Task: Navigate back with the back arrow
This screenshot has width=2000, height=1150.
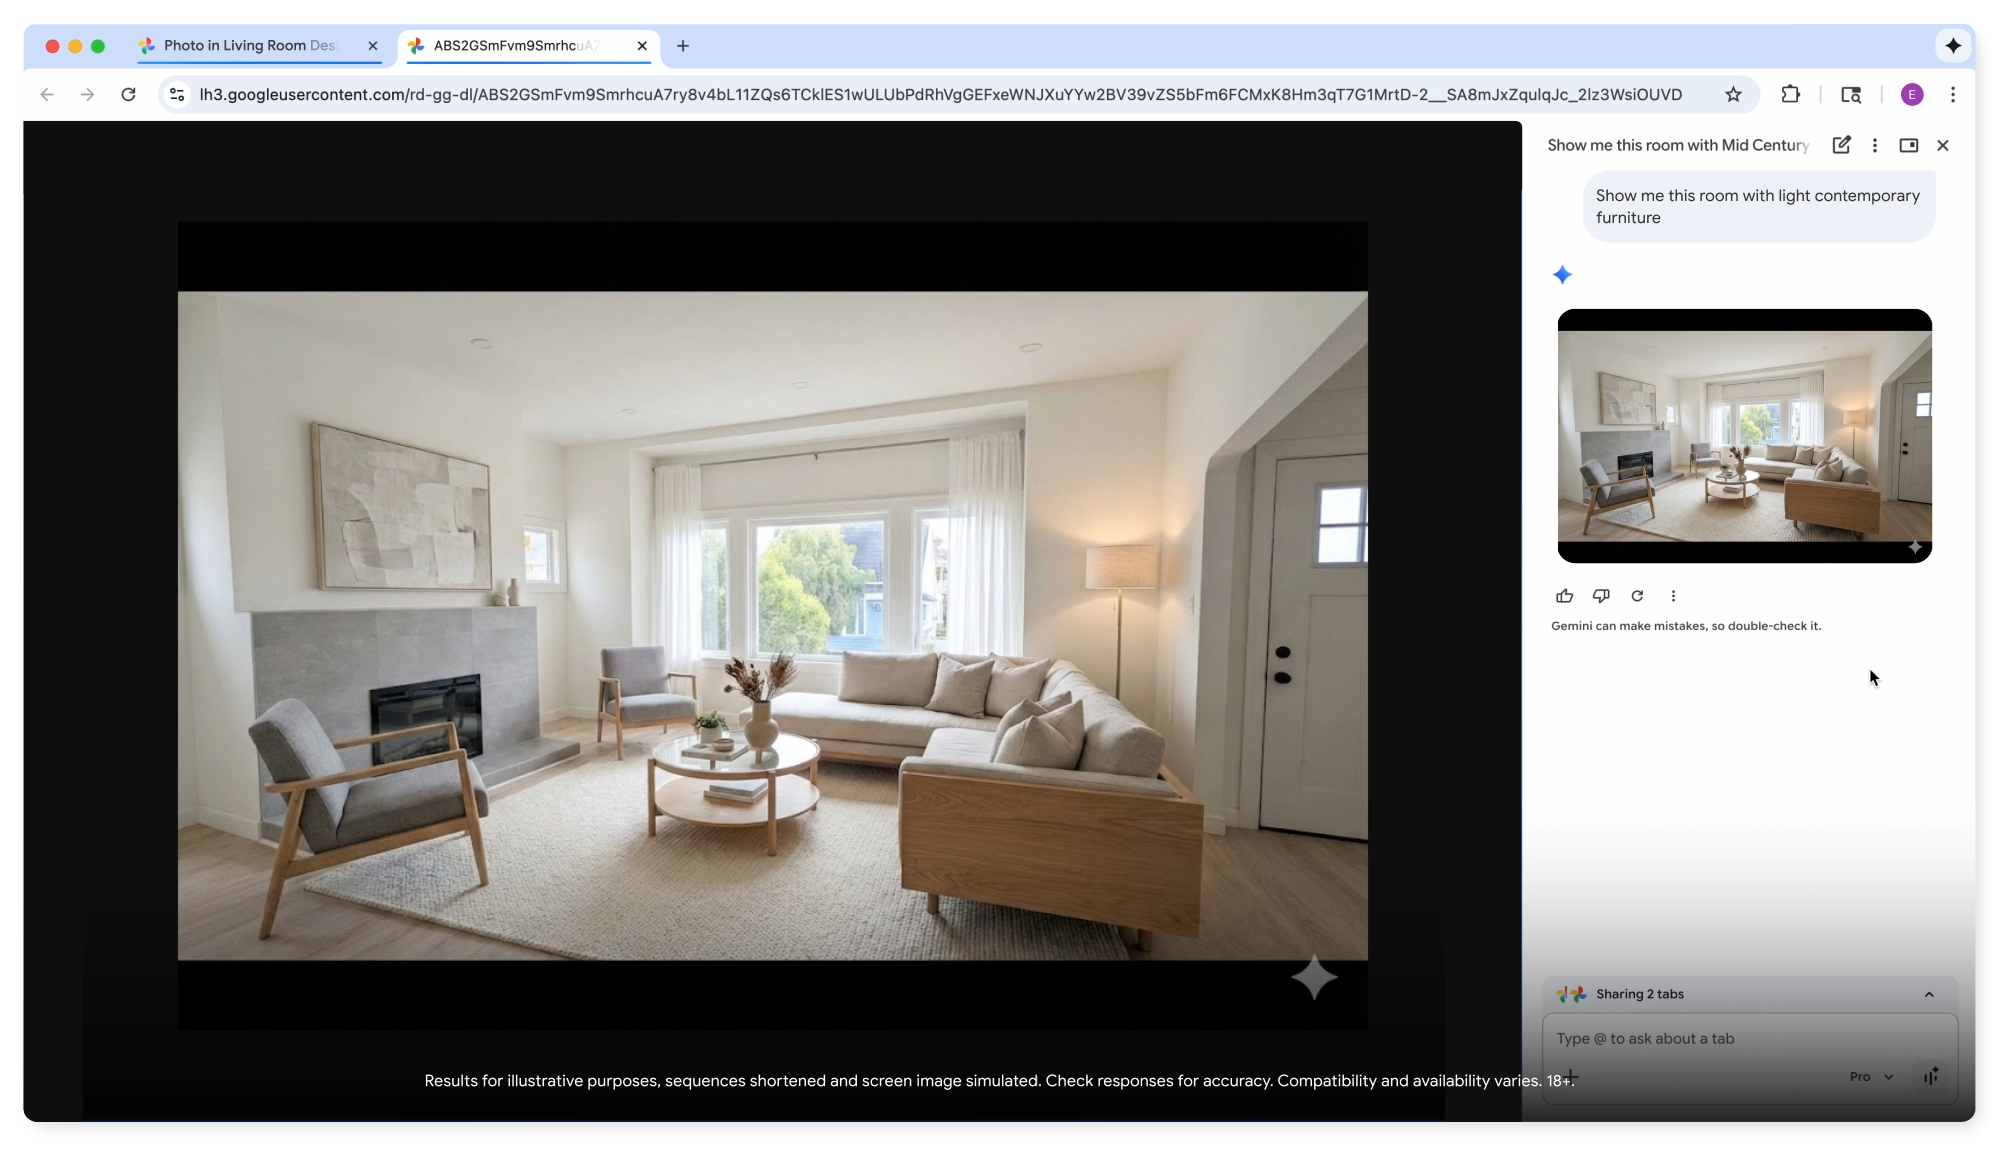Action: point(47,94)
